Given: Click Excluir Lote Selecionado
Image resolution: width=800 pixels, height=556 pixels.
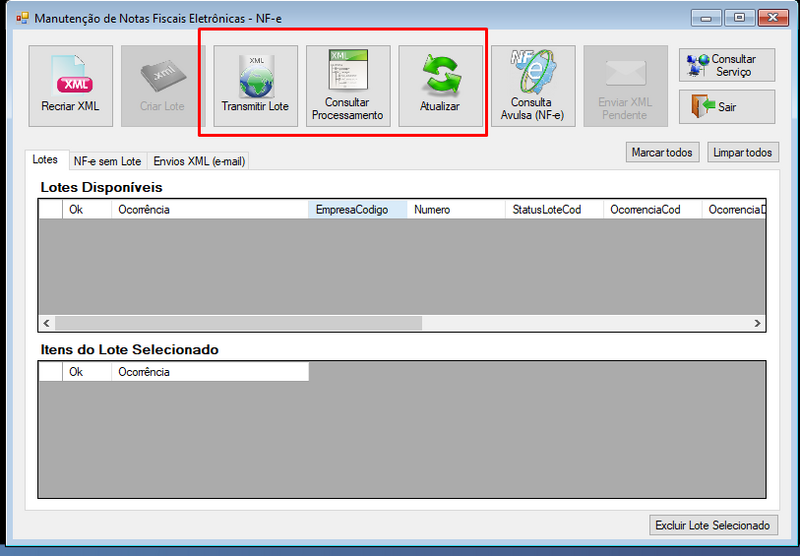Looking at the screenshot, I should point(713,525).
